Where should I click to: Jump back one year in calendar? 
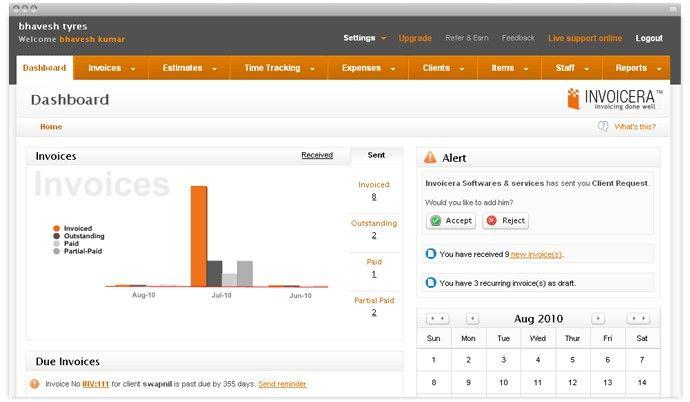tap(437, 319)
